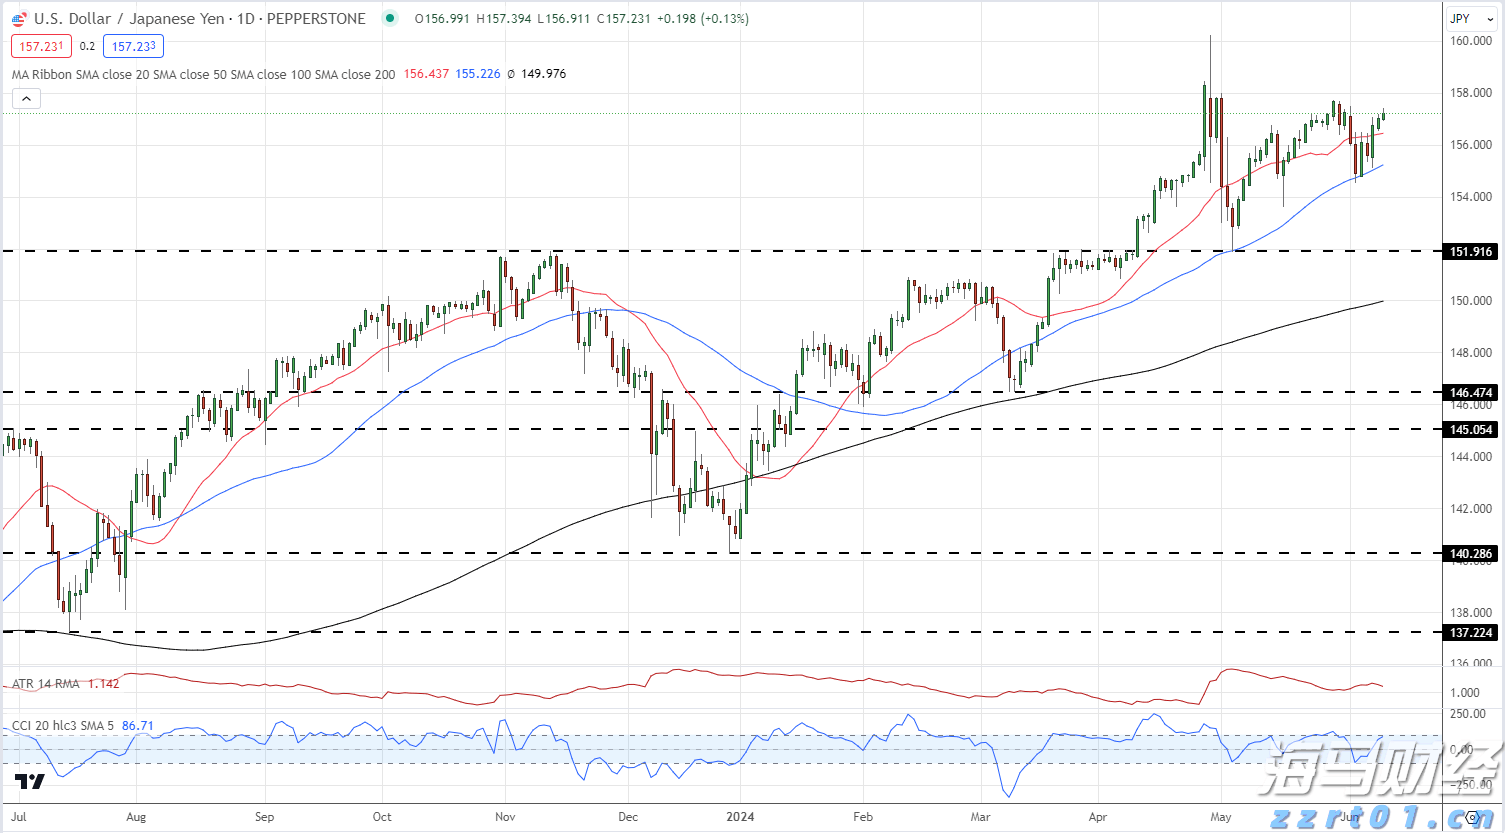1505x833 pixels.
Task: Click the 160.000 price axis label
Action: pyautogui.click(x=1471, y=41)
